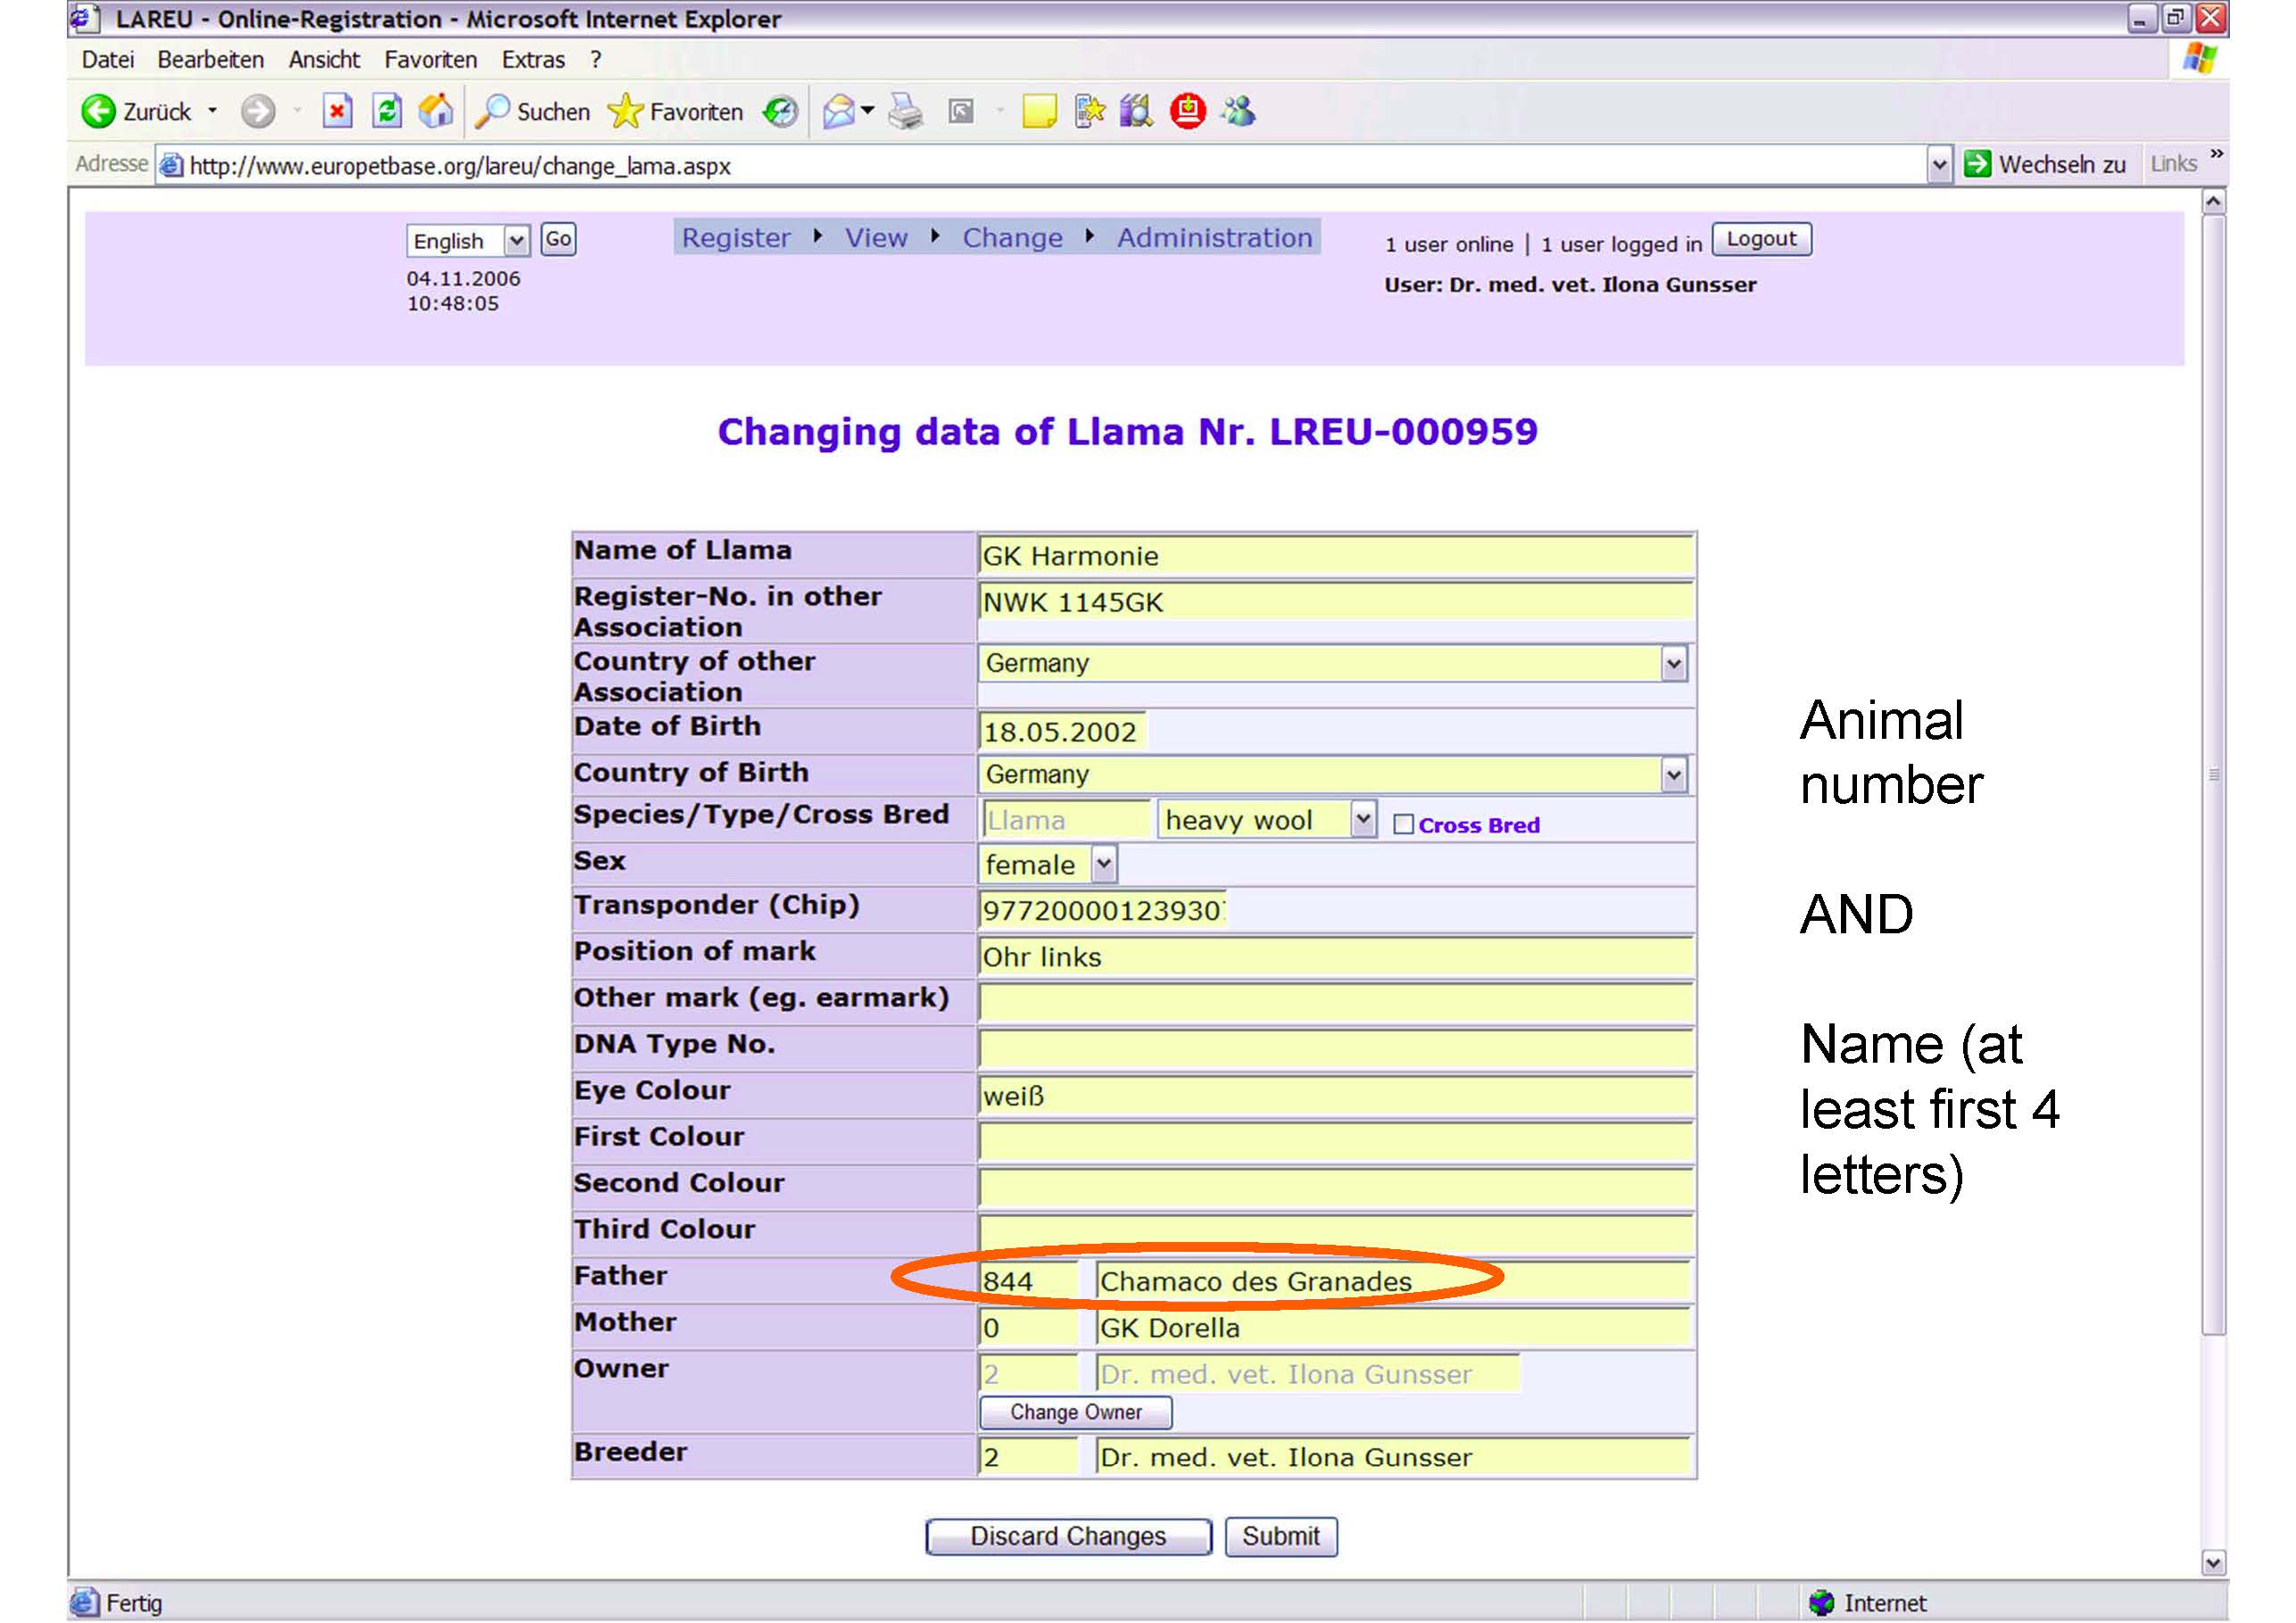
Task: Click the Internet zone globe in status bar
Action: point(1821,1603)
